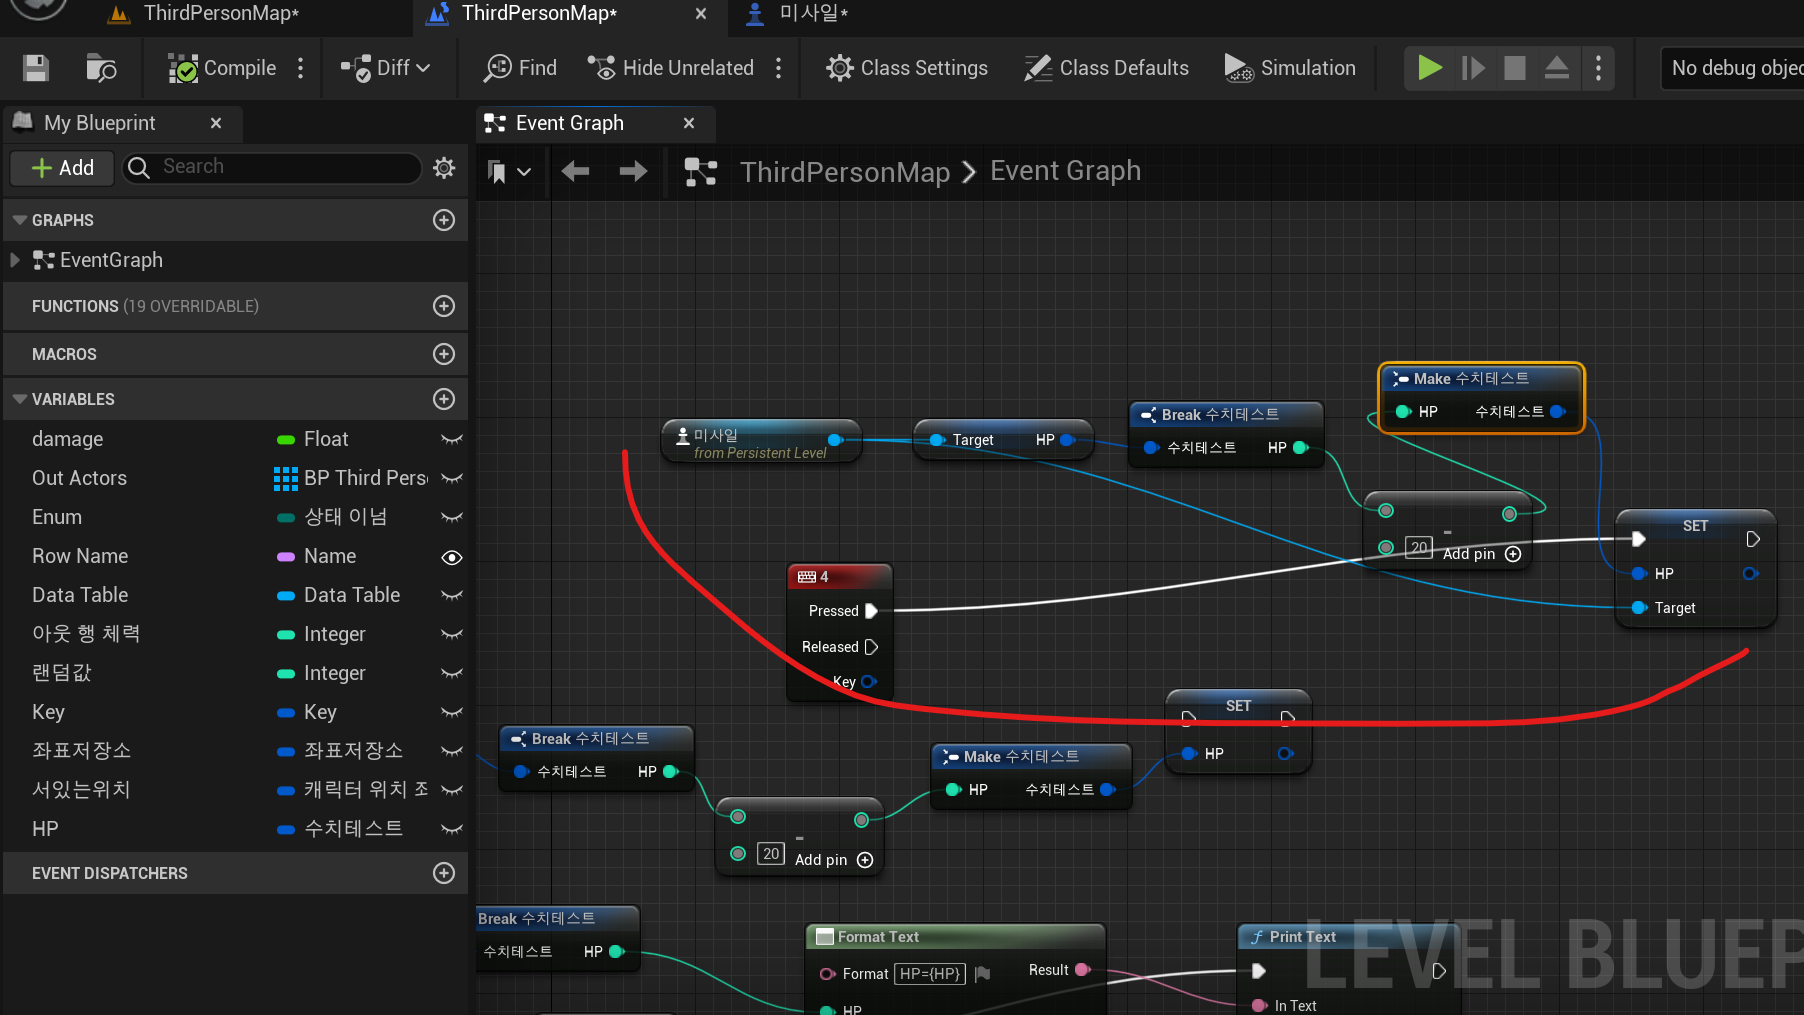Open Find in Content Browser icon
The height and width of the screenshot is (1015, 1804).
coord(100,68)
